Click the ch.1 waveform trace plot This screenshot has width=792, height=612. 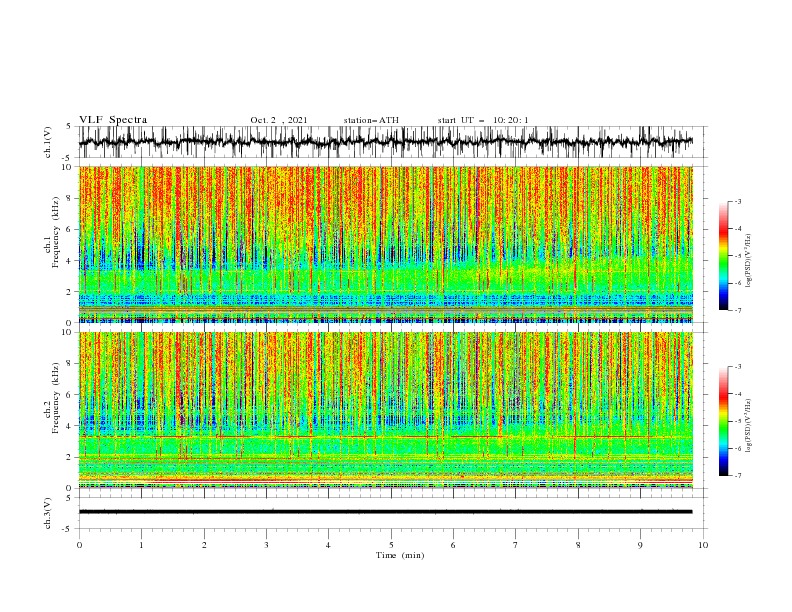(385, 142)
